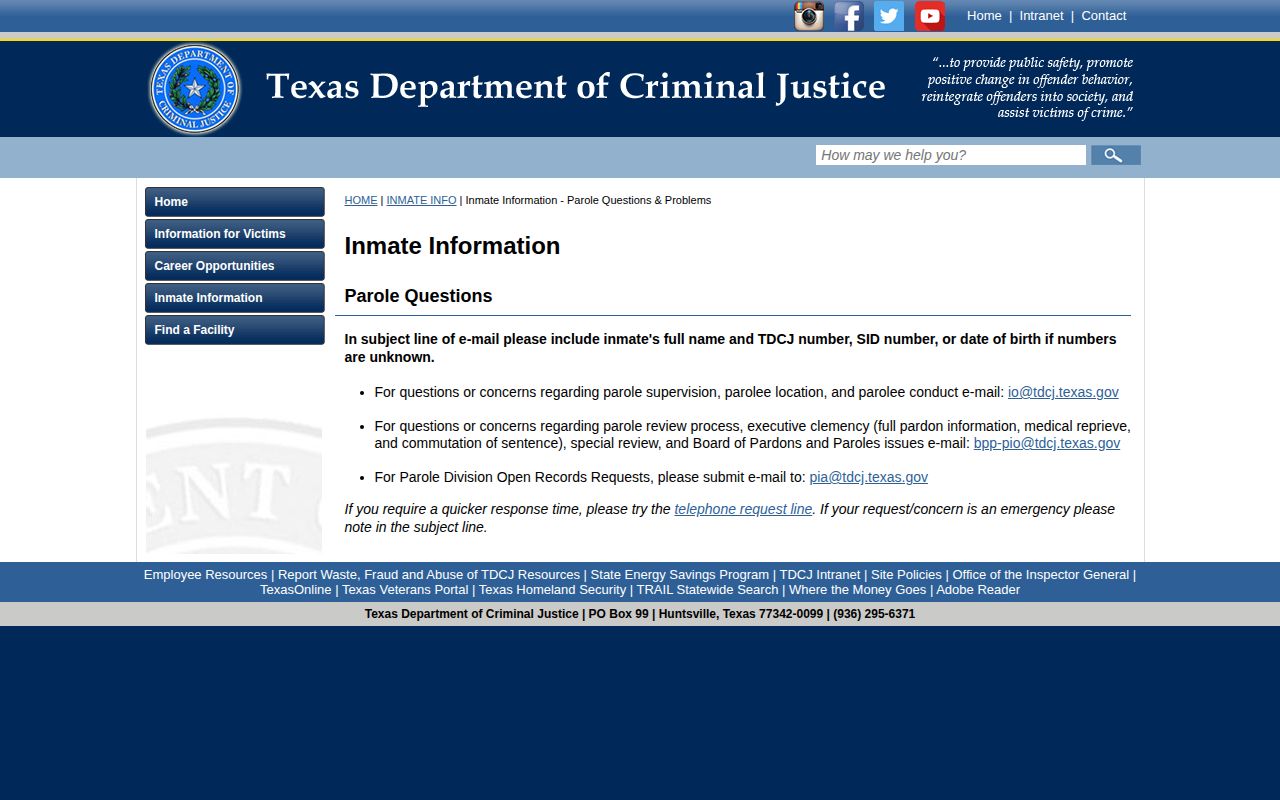Screen dimensions: 1280x800
Task: Select Information for Victims sidebar item
Action: pyautogui.click(x=235, y=234)
